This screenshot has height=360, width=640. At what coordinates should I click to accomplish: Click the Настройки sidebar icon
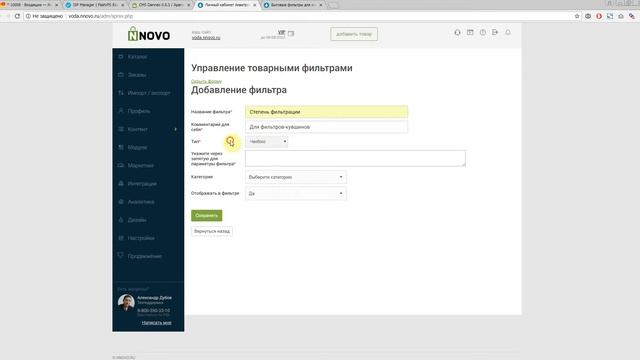click(121, 238)
